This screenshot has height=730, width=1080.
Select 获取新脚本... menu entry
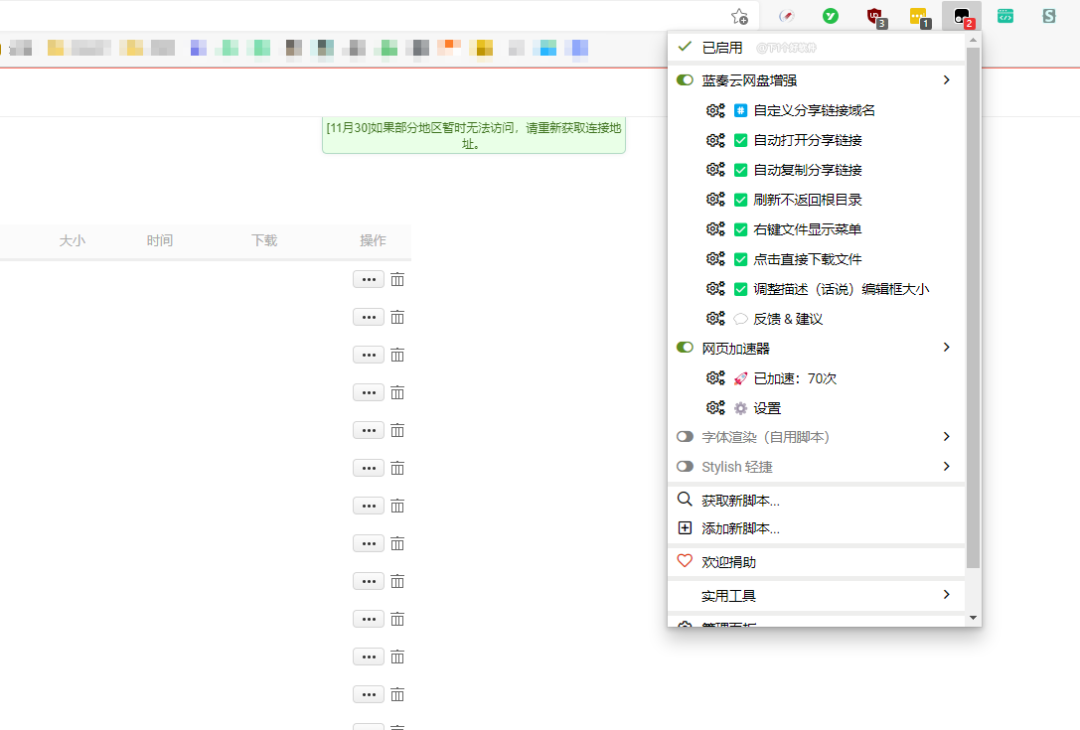point(740,501)
